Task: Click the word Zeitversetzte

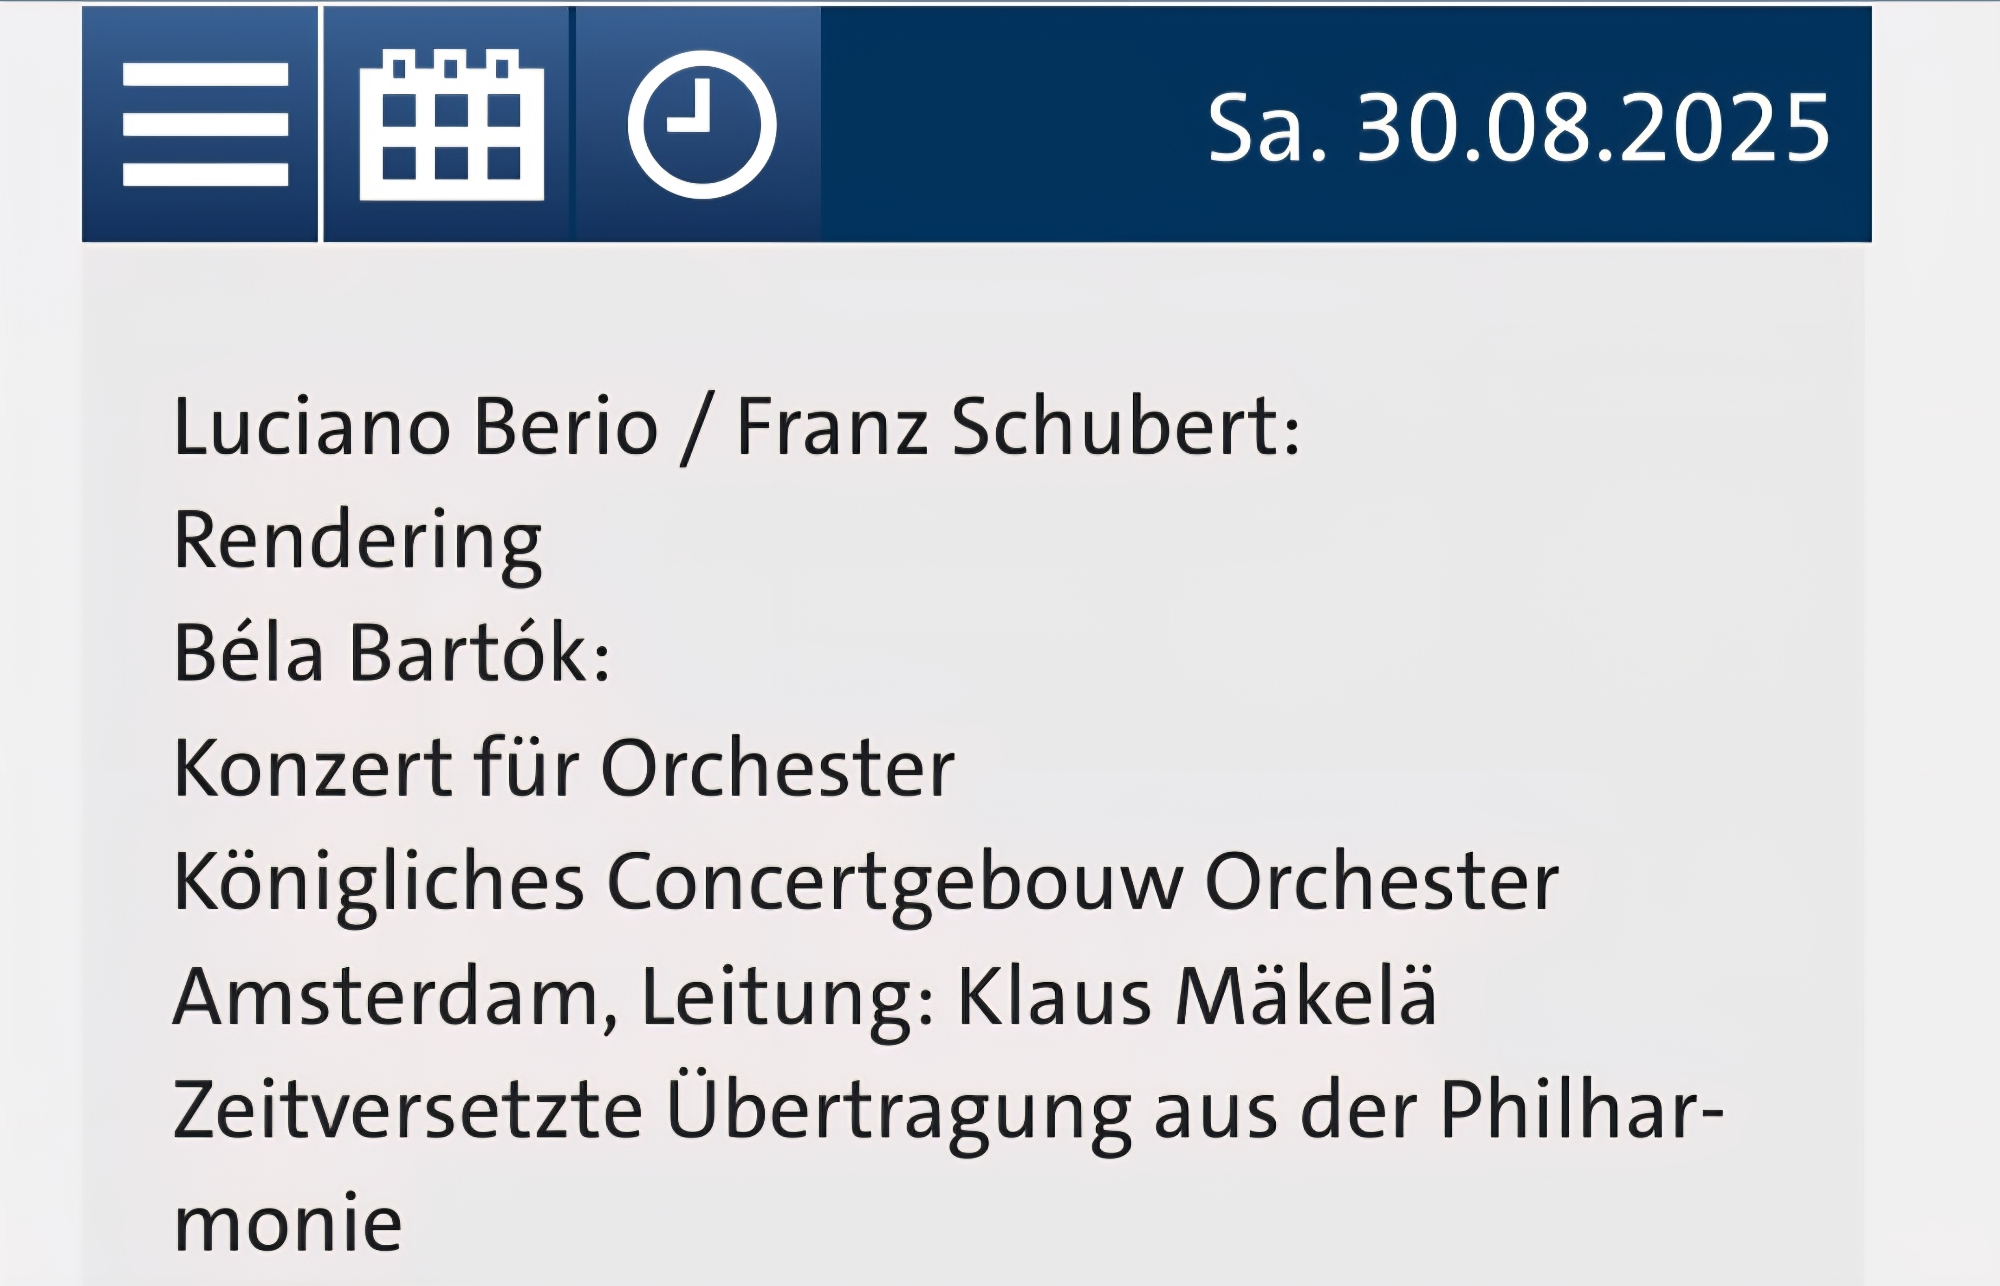Action: point(407,1111)
